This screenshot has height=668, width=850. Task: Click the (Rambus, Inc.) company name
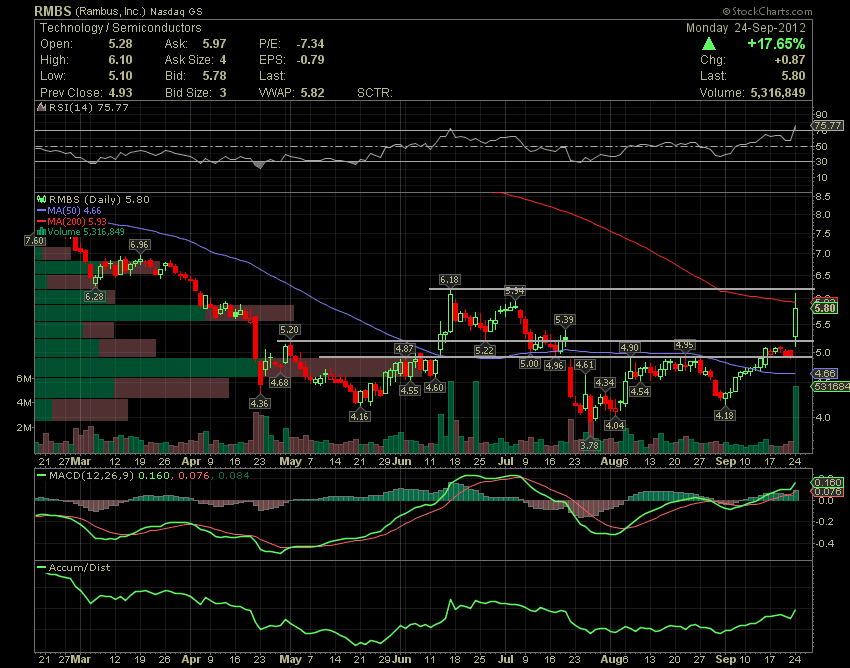(111, 11)
